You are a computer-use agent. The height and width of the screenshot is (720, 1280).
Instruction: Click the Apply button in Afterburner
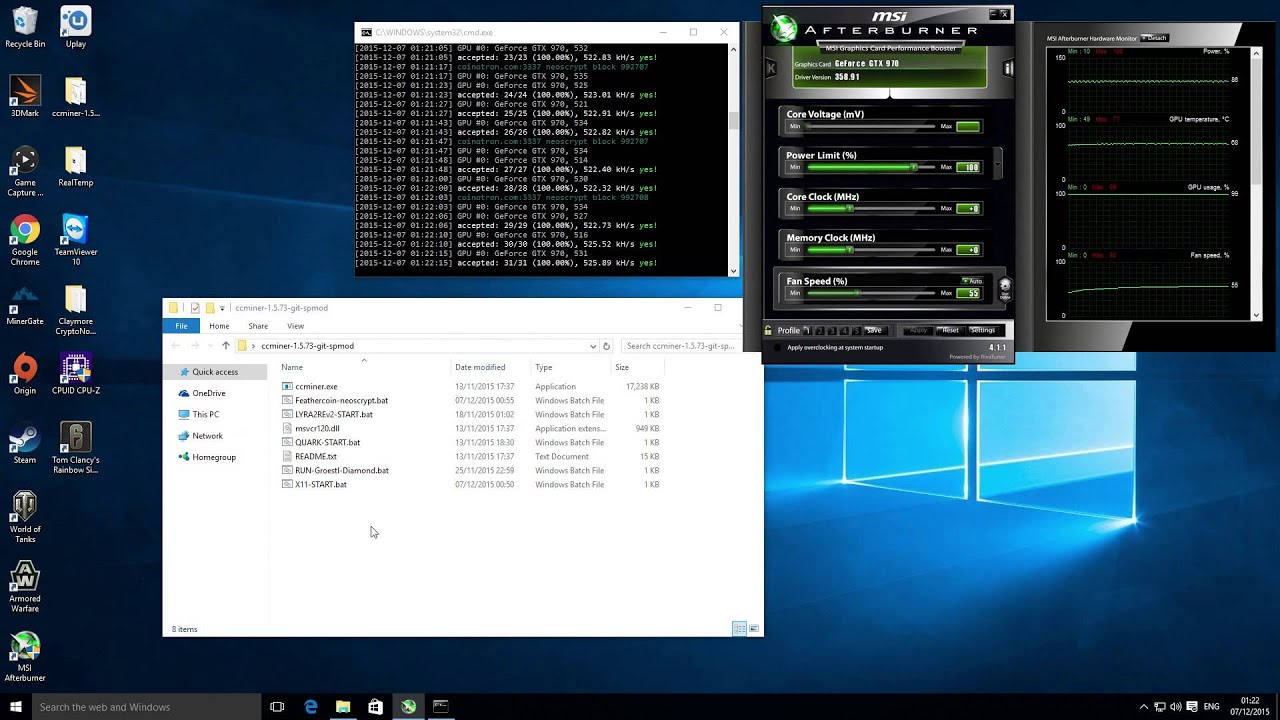(x=918, y=330)
